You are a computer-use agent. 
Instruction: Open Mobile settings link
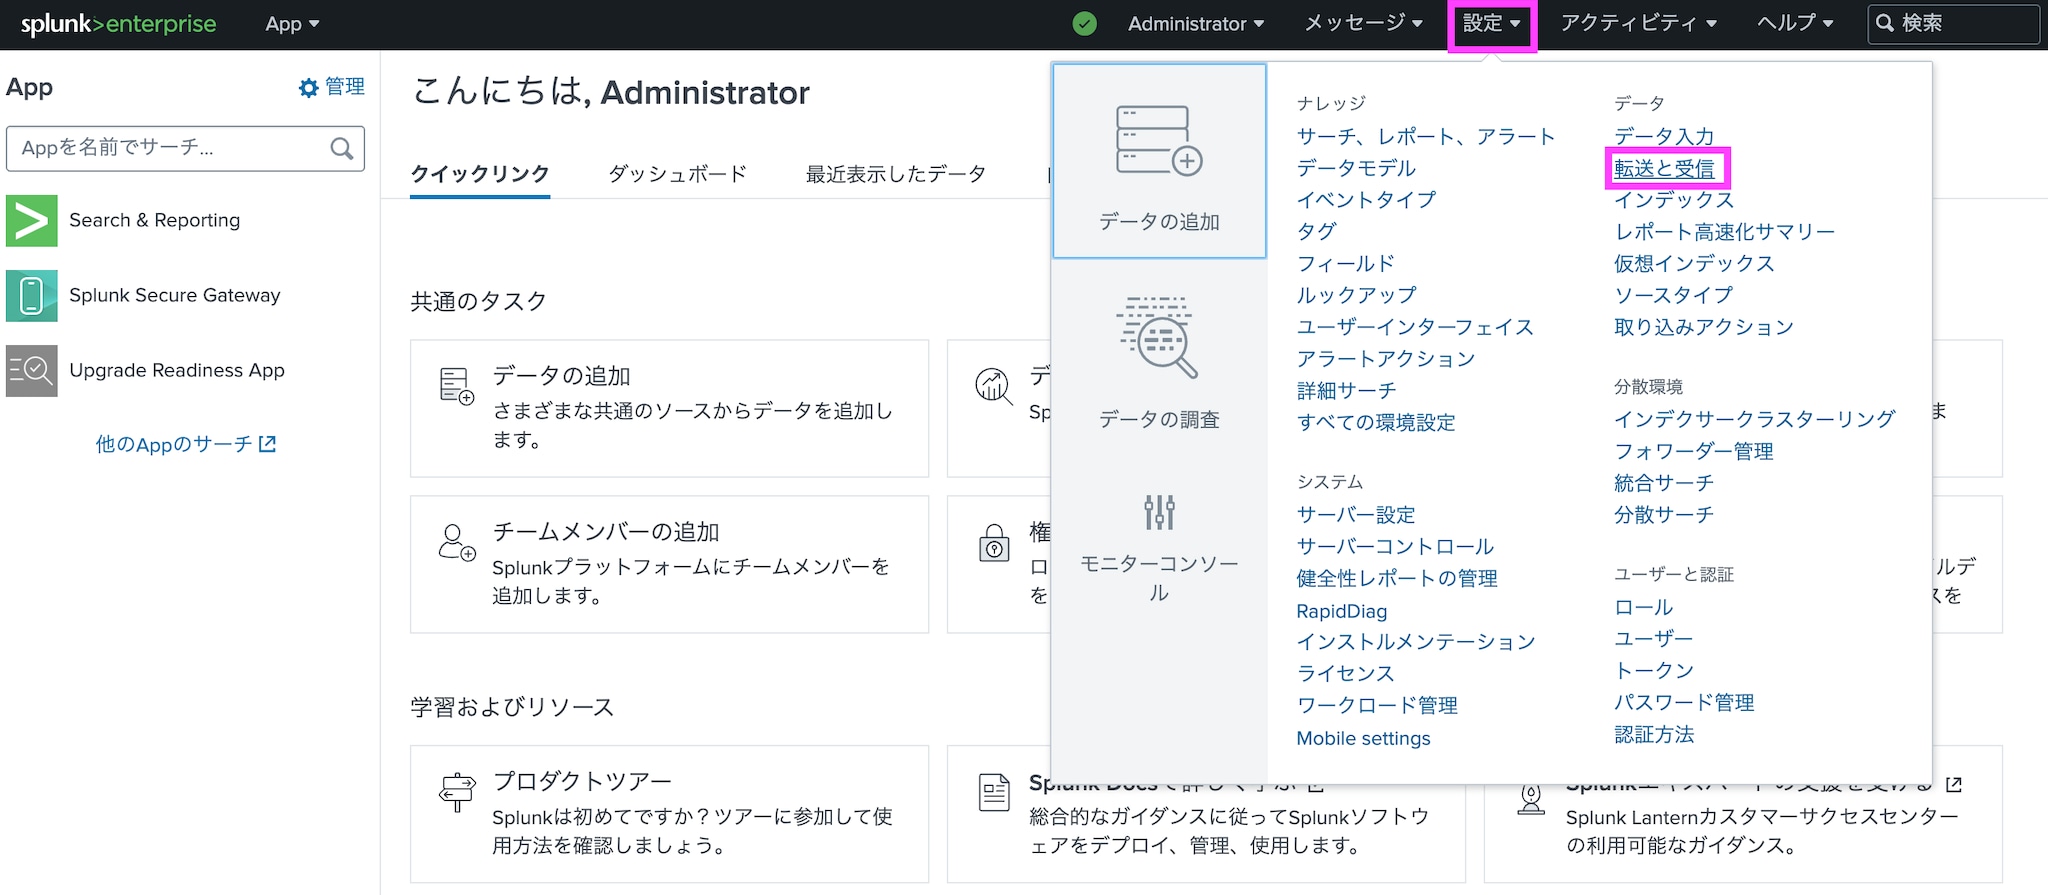pyautogui.click(x=1363, y=739)
